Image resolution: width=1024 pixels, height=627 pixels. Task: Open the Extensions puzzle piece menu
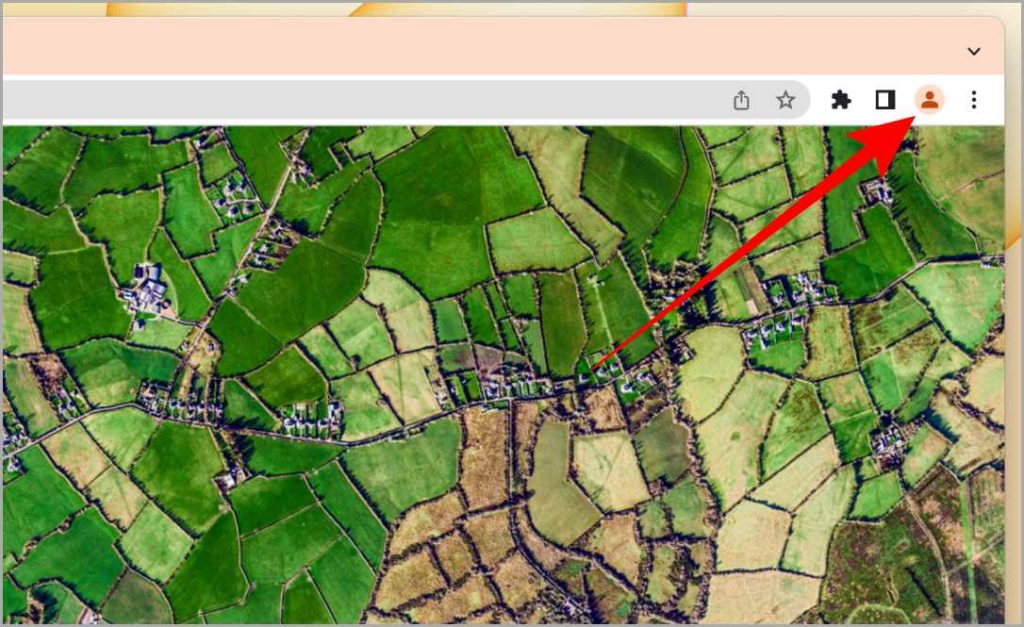tap(841, 100)
